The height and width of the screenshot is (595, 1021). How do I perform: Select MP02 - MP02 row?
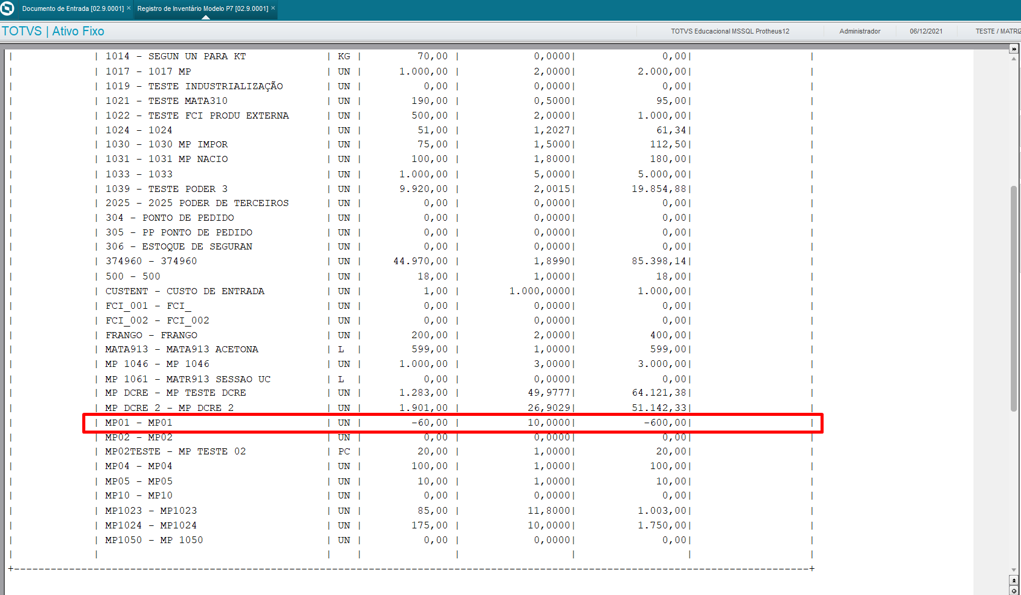(x=139, y=437)
